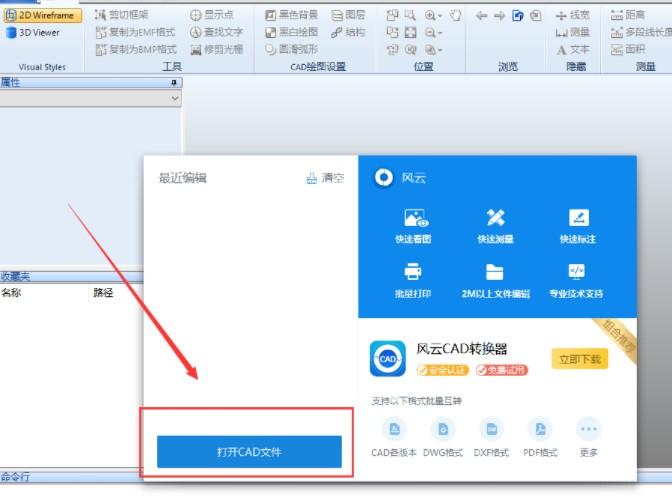
Task: Select the 距离 distance measure tool
Action: click(627, 15)
